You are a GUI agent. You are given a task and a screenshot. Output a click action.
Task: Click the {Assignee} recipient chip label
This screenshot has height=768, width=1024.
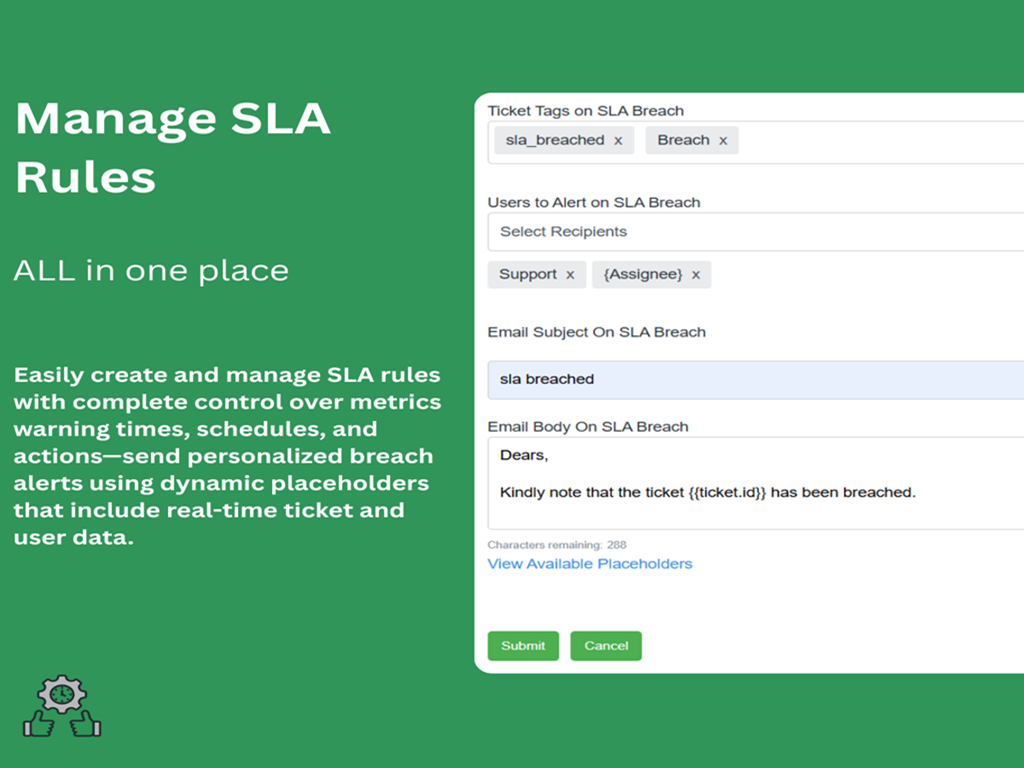click(x=643, y=275)
